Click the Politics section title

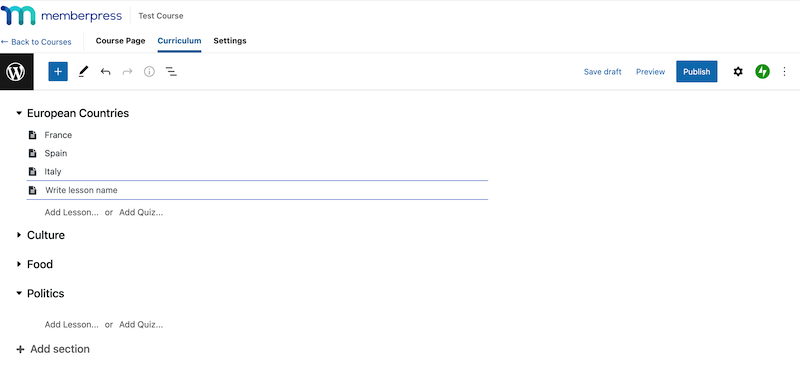click(x=45, y=293)
